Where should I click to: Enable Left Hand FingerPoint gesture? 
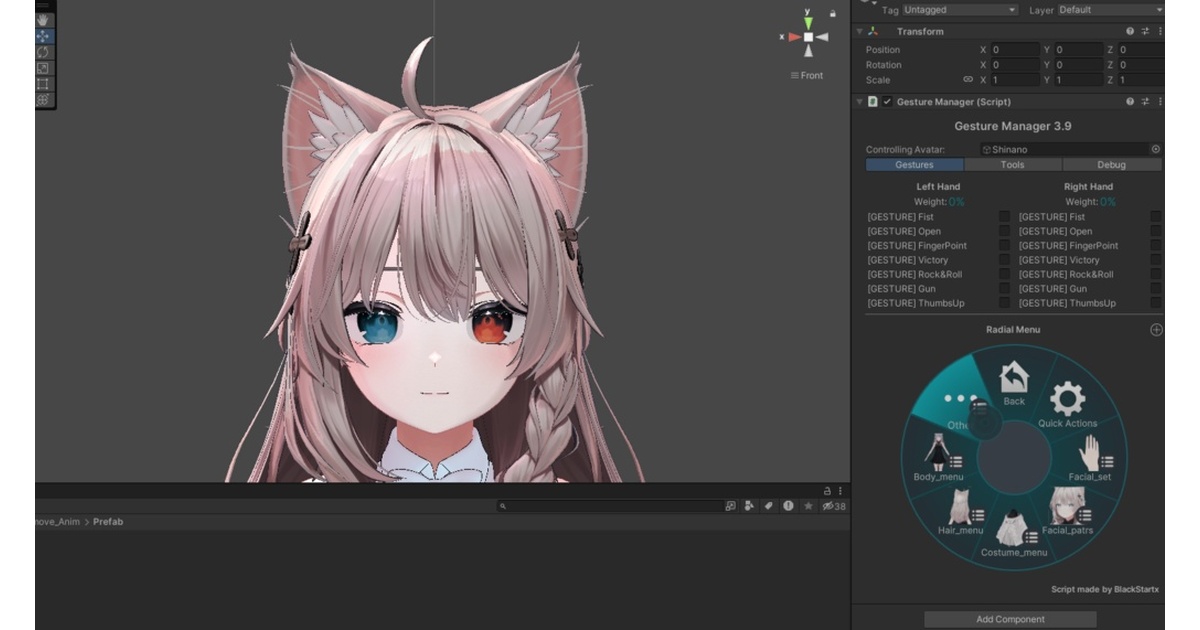click(1004, 245)
